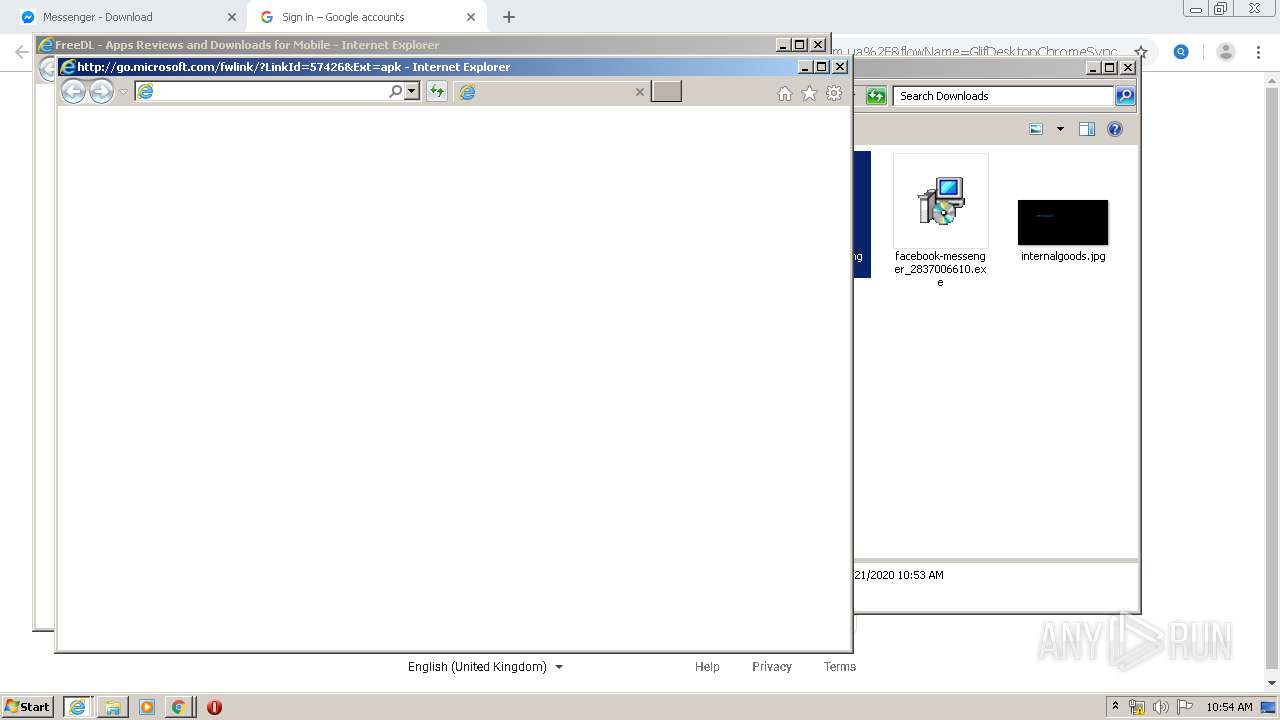This screenshot has width=1280, height=720.
Task: Open network tray icon
Action: (1137, 707)
